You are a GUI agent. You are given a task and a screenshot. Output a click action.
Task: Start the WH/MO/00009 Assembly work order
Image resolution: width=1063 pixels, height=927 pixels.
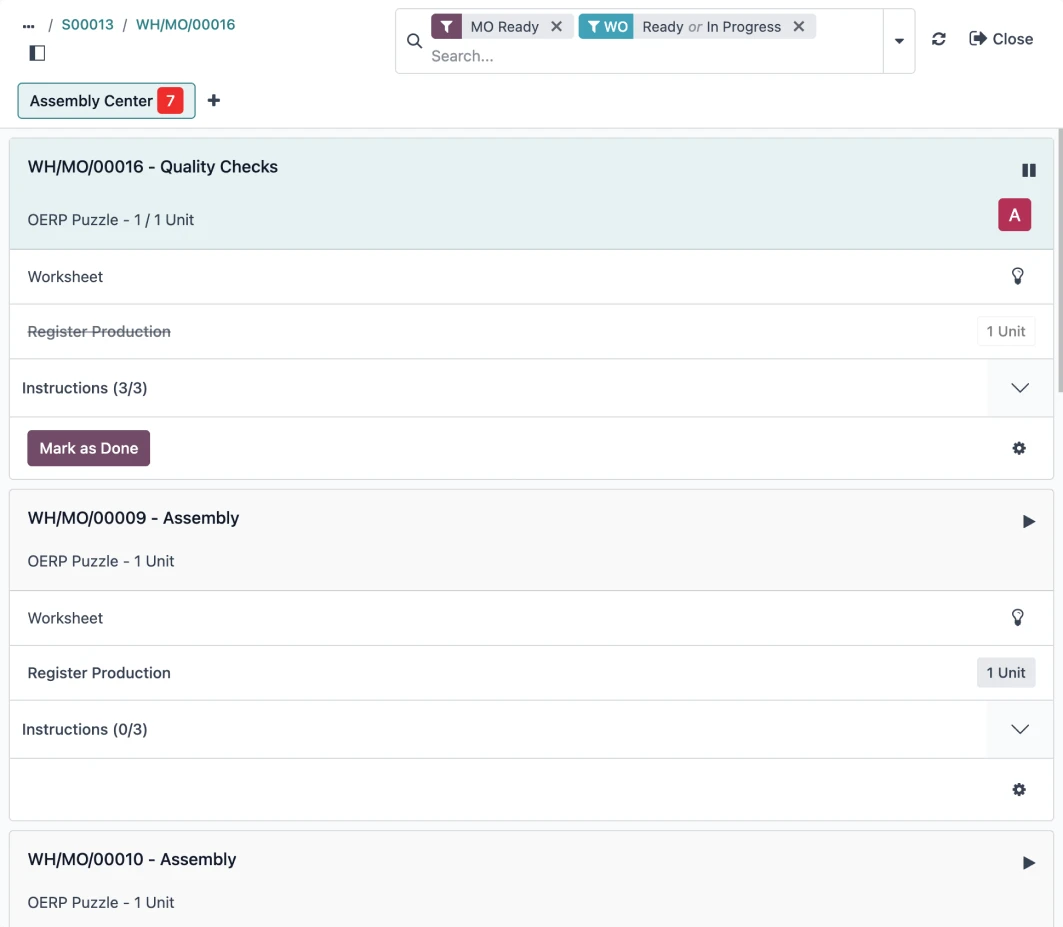1028,521
